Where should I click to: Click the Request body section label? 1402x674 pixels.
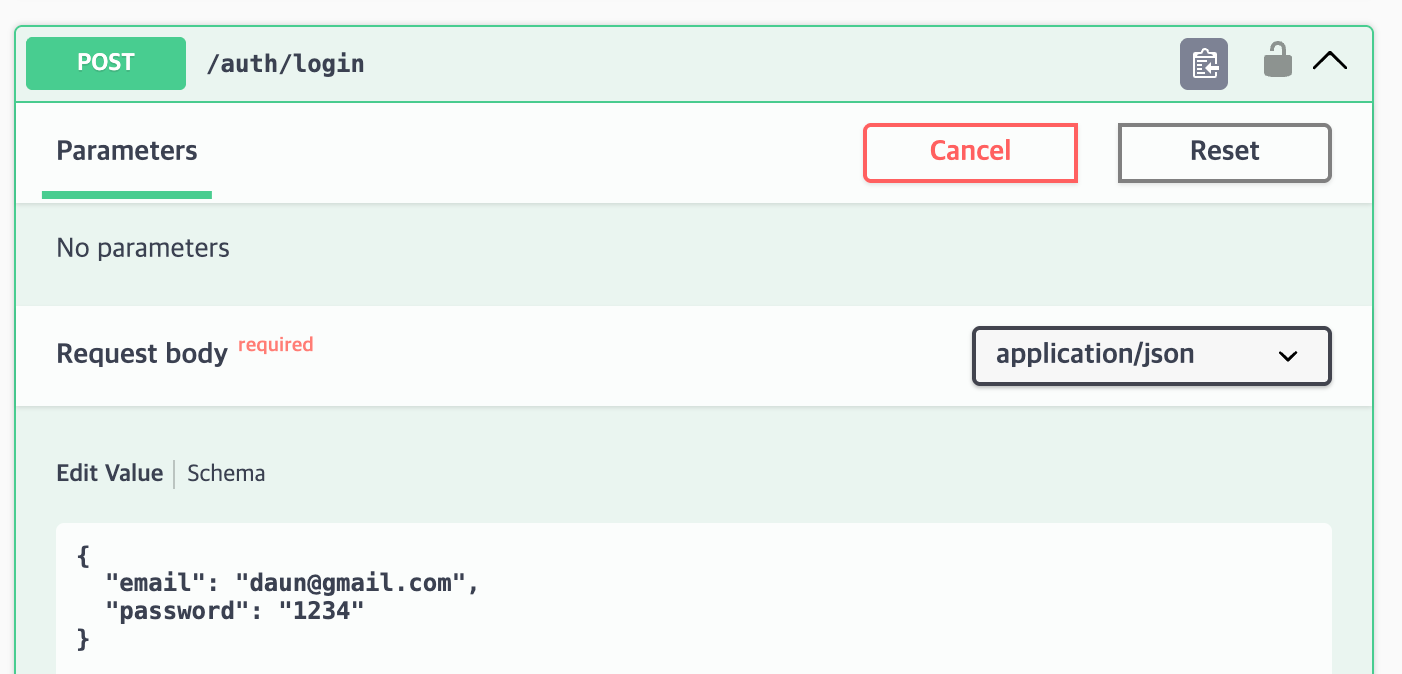[142, 354]
